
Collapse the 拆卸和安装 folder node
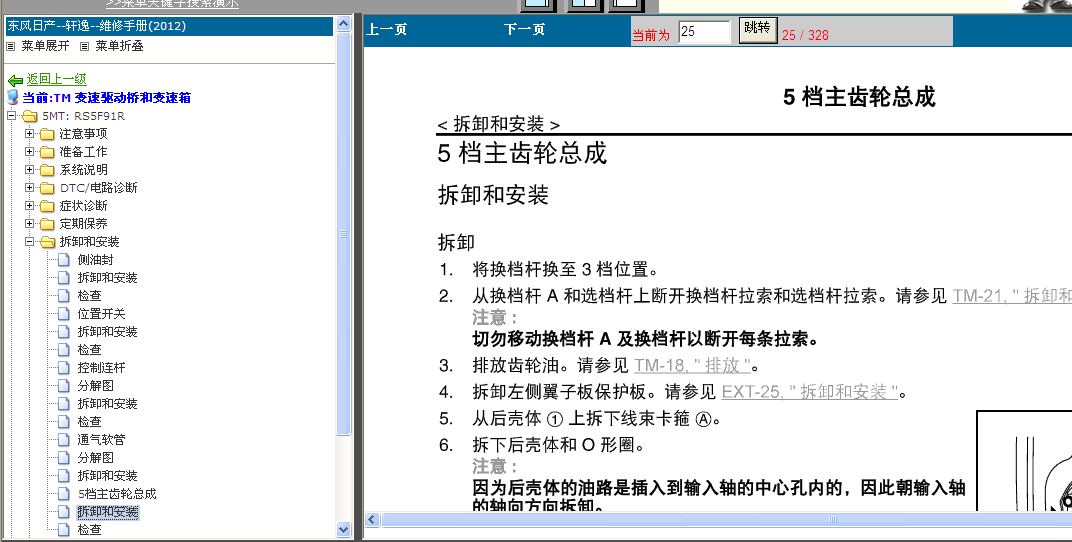pos(29,241)
